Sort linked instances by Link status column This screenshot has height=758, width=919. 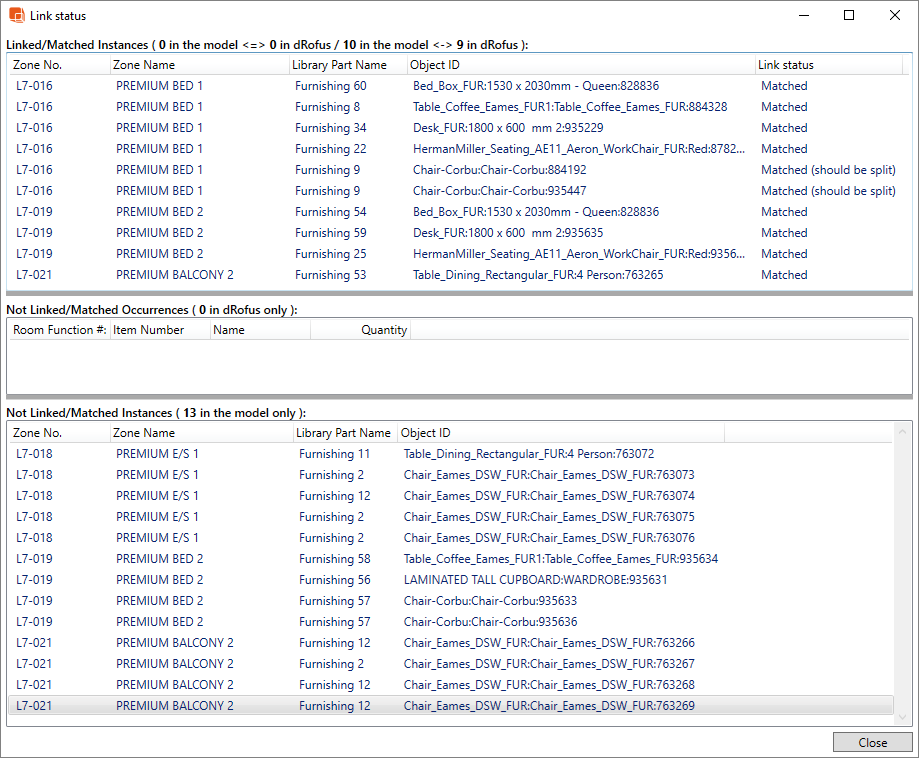click(785, 65)
